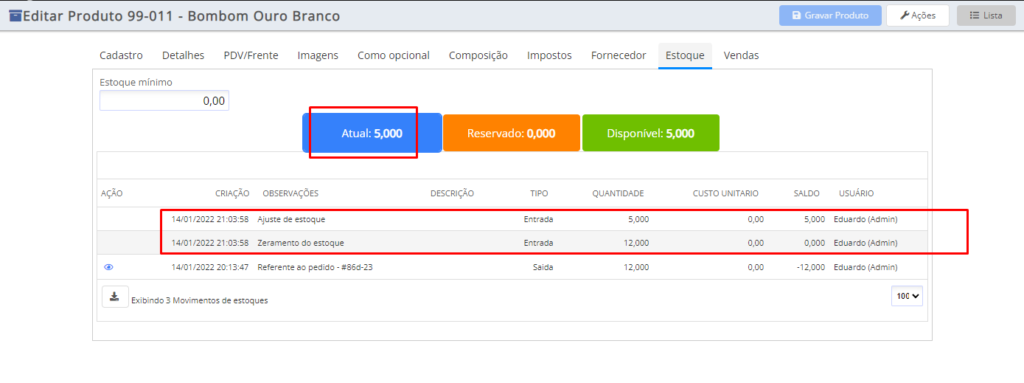The width and height of the screenshot is (1024, 383).
Task: Select the Fornecedor tab
Action: coord(618,56)
